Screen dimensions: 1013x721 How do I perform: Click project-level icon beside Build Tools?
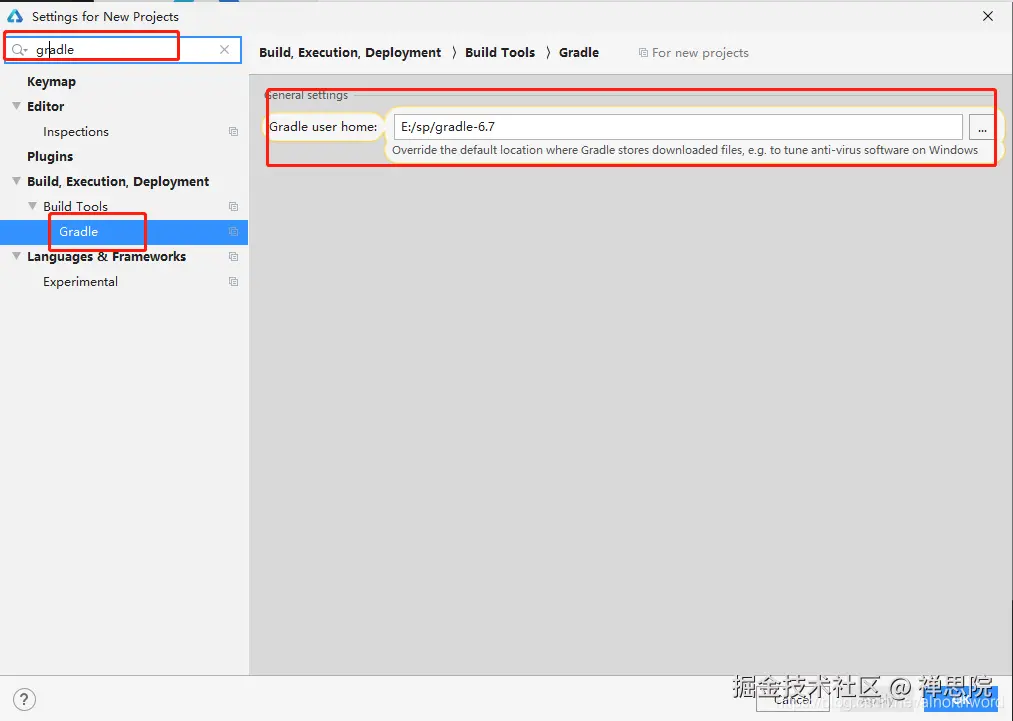point(233,207)
